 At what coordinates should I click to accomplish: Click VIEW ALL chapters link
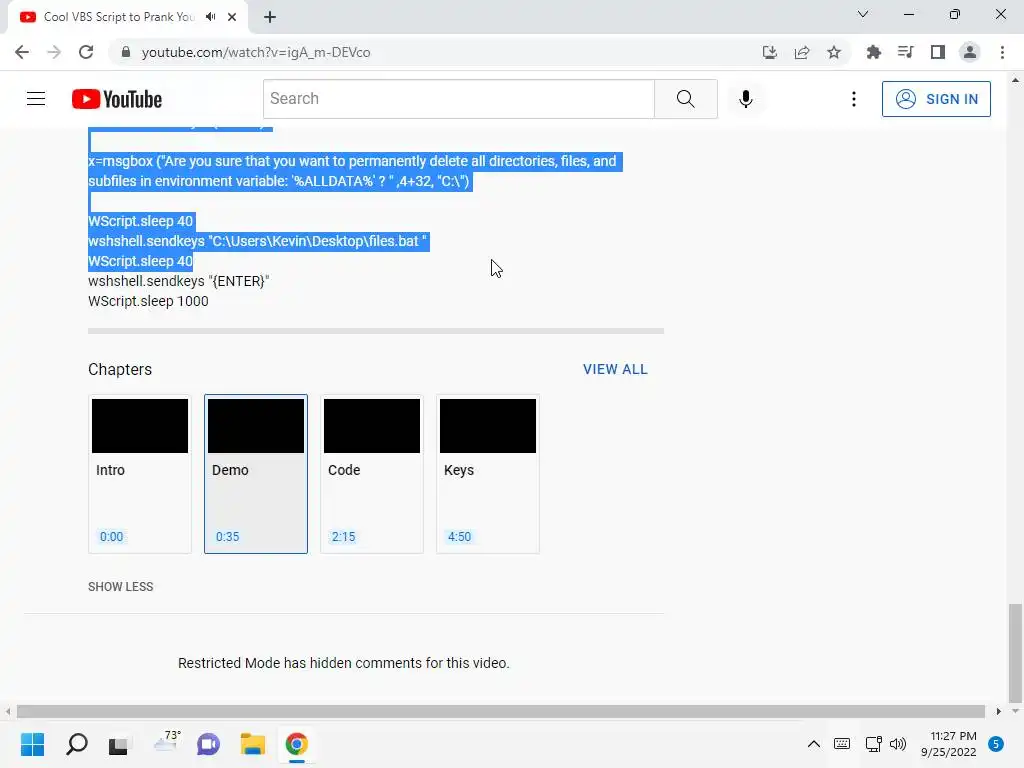[x=615, y=369]
